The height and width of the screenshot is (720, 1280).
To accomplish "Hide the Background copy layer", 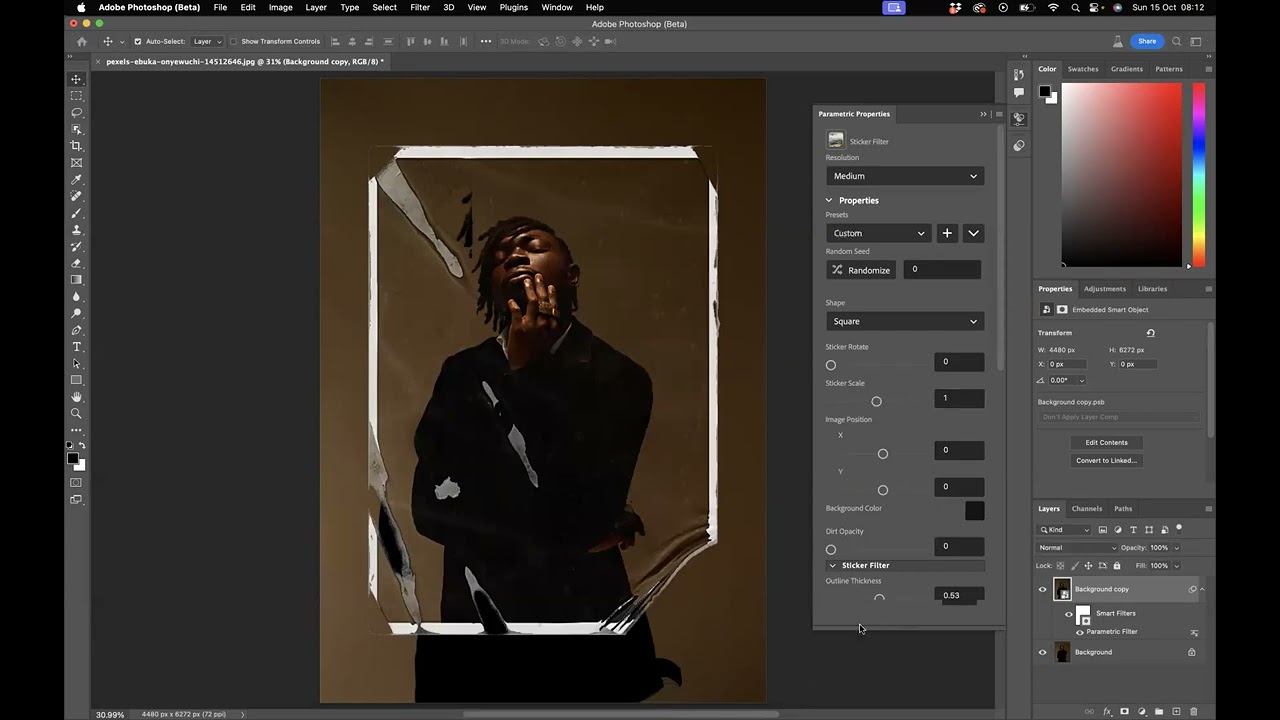I will tap(1042, 589).
